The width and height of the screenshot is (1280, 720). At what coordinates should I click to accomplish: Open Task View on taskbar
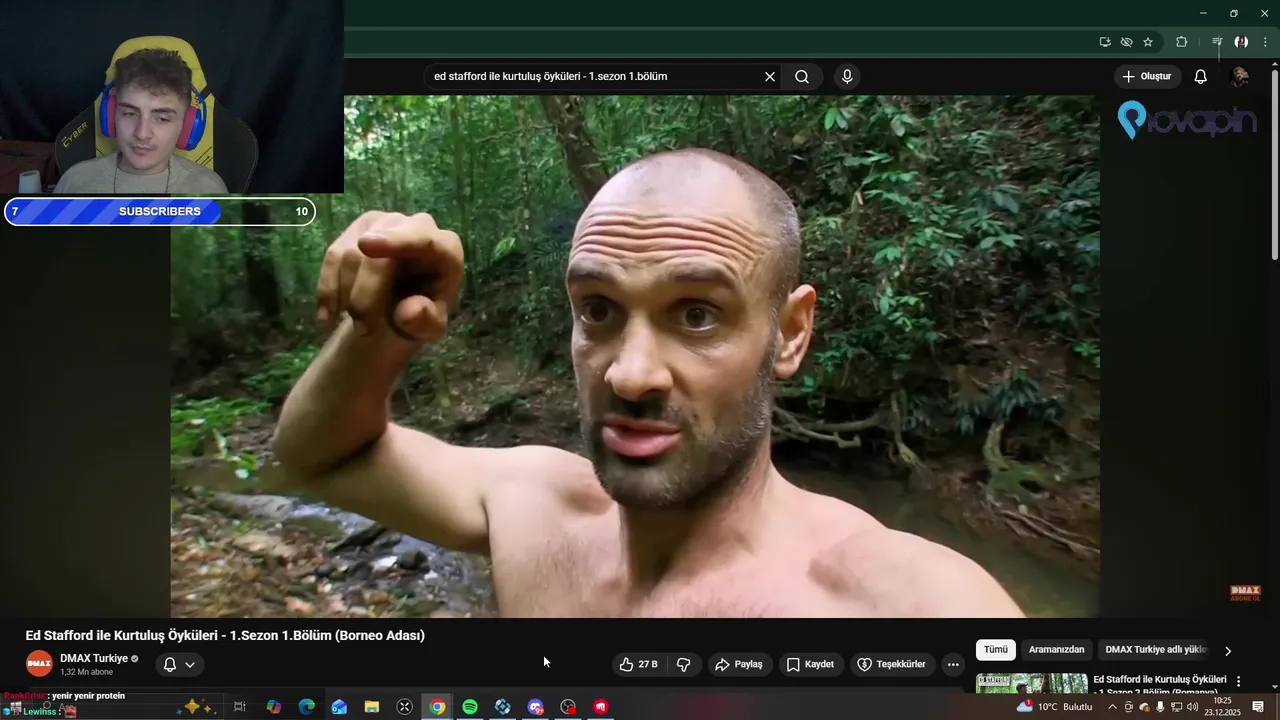click(240, 707)
